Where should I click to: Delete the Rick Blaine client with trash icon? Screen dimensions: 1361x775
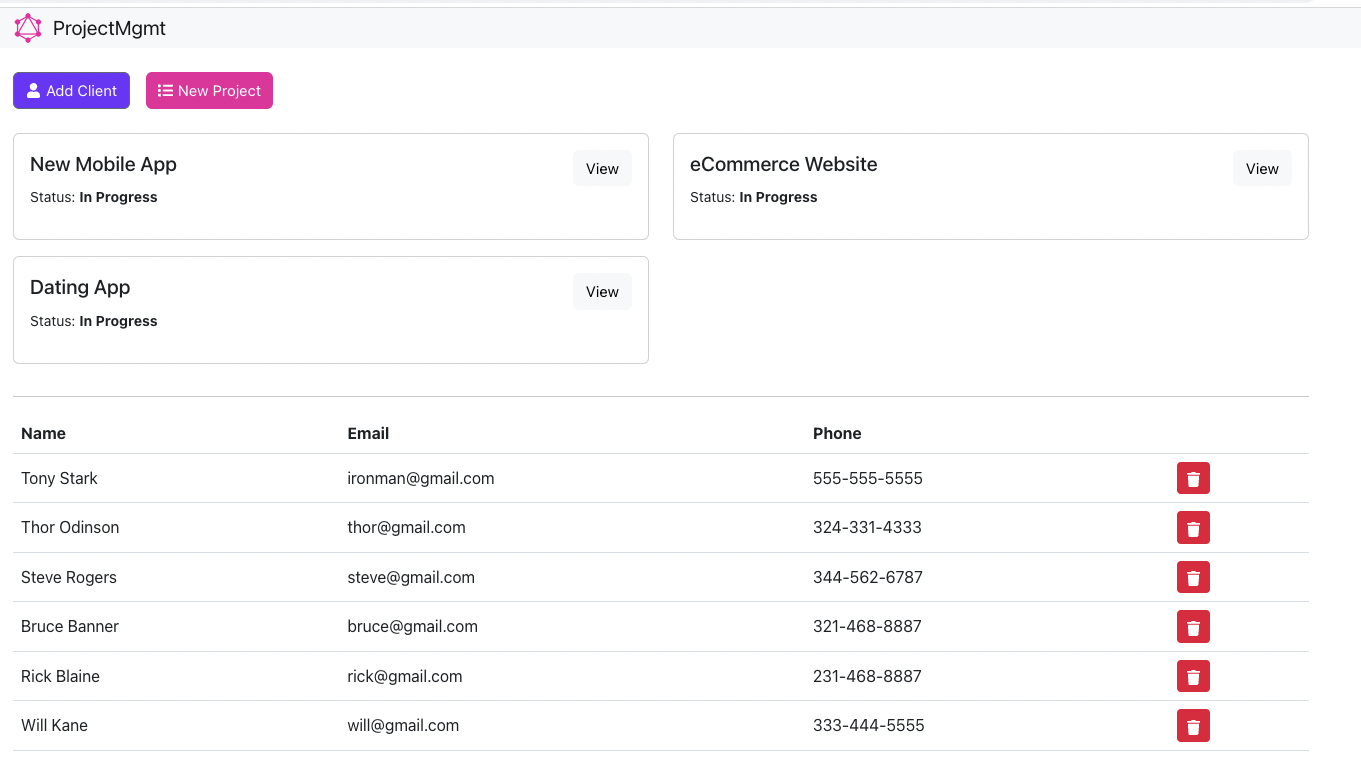[x=1192, y=676]
